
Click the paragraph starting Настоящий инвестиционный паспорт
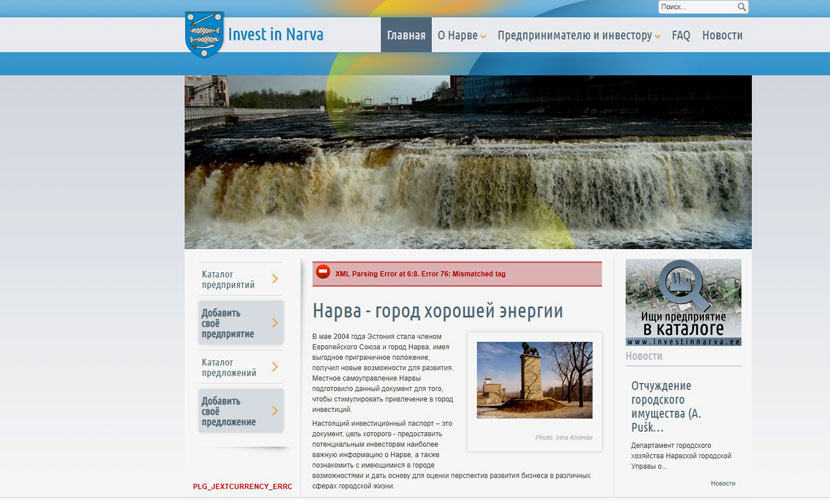[451, 454]
